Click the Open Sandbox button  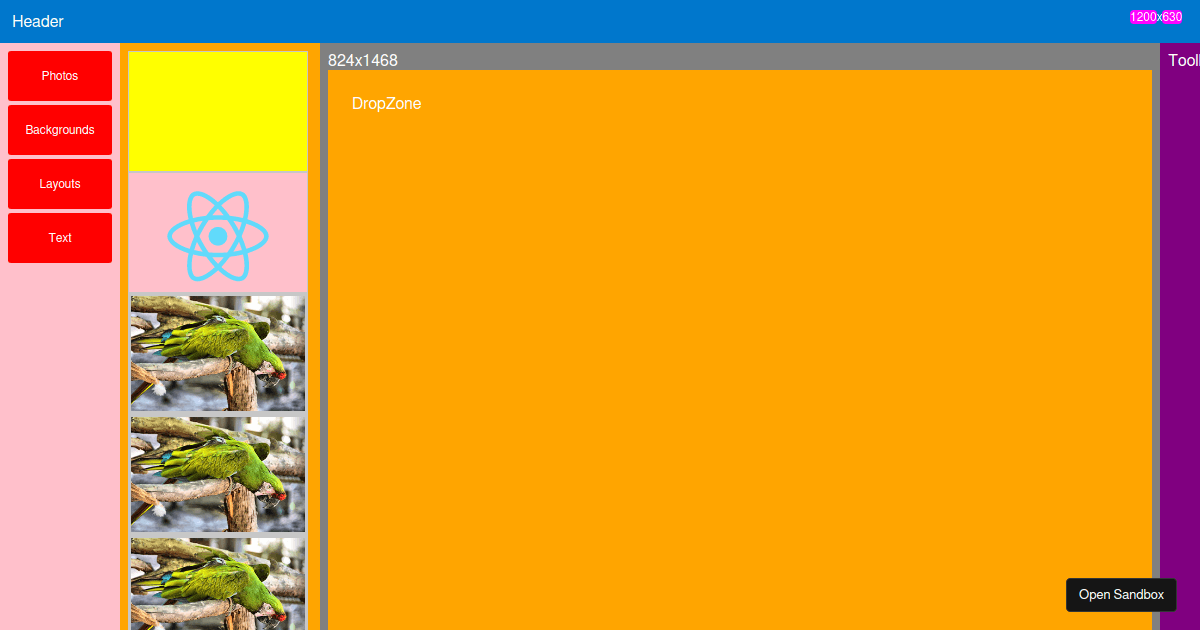pyautogui.click(x=1121, y=594)
